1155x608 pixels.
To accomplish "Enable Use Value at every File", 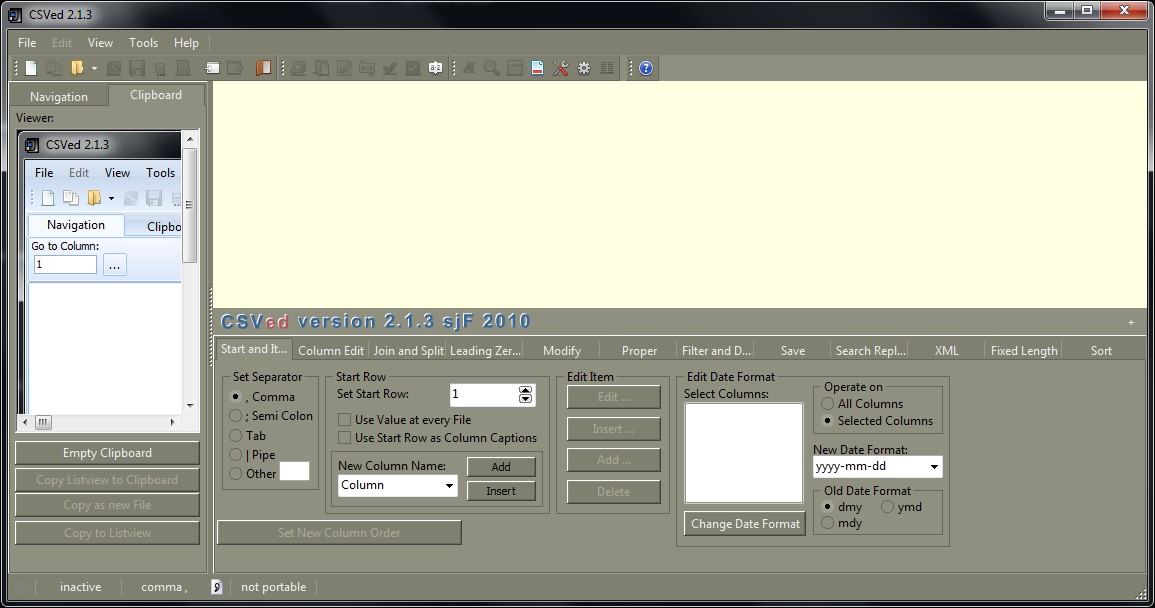I will [344, 419].
